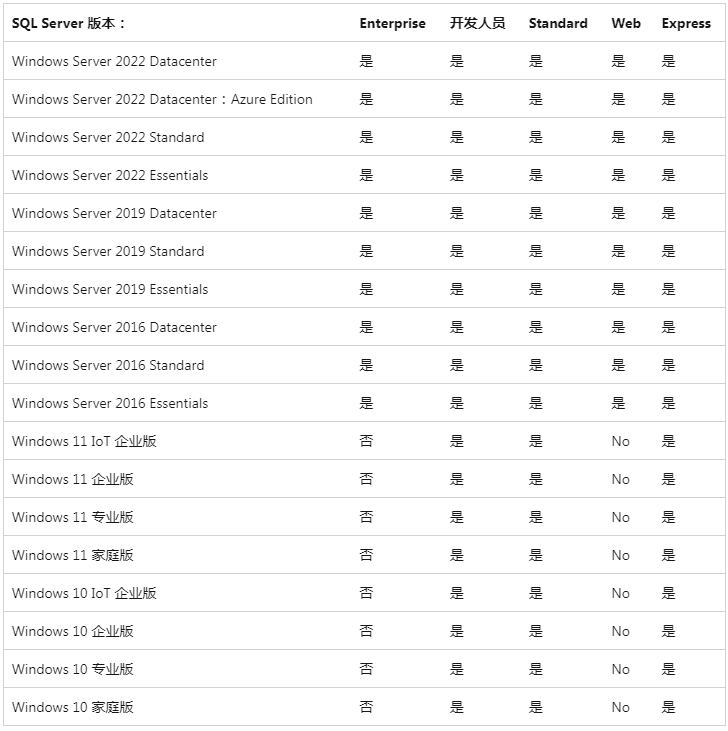Image resolution: width=728 pixels, height=731 pixels.
Task: Click Standard '是' in Windows Server 2016 Essentials row
Action: click(x=536, y=403)
